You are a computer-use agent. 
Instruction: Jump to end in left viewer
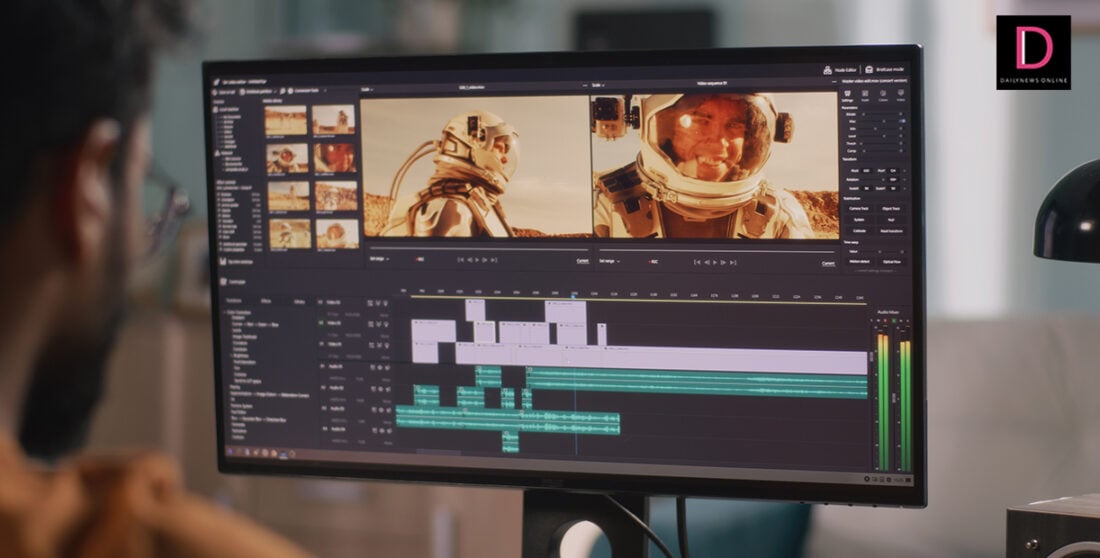[x=494, y=260]
